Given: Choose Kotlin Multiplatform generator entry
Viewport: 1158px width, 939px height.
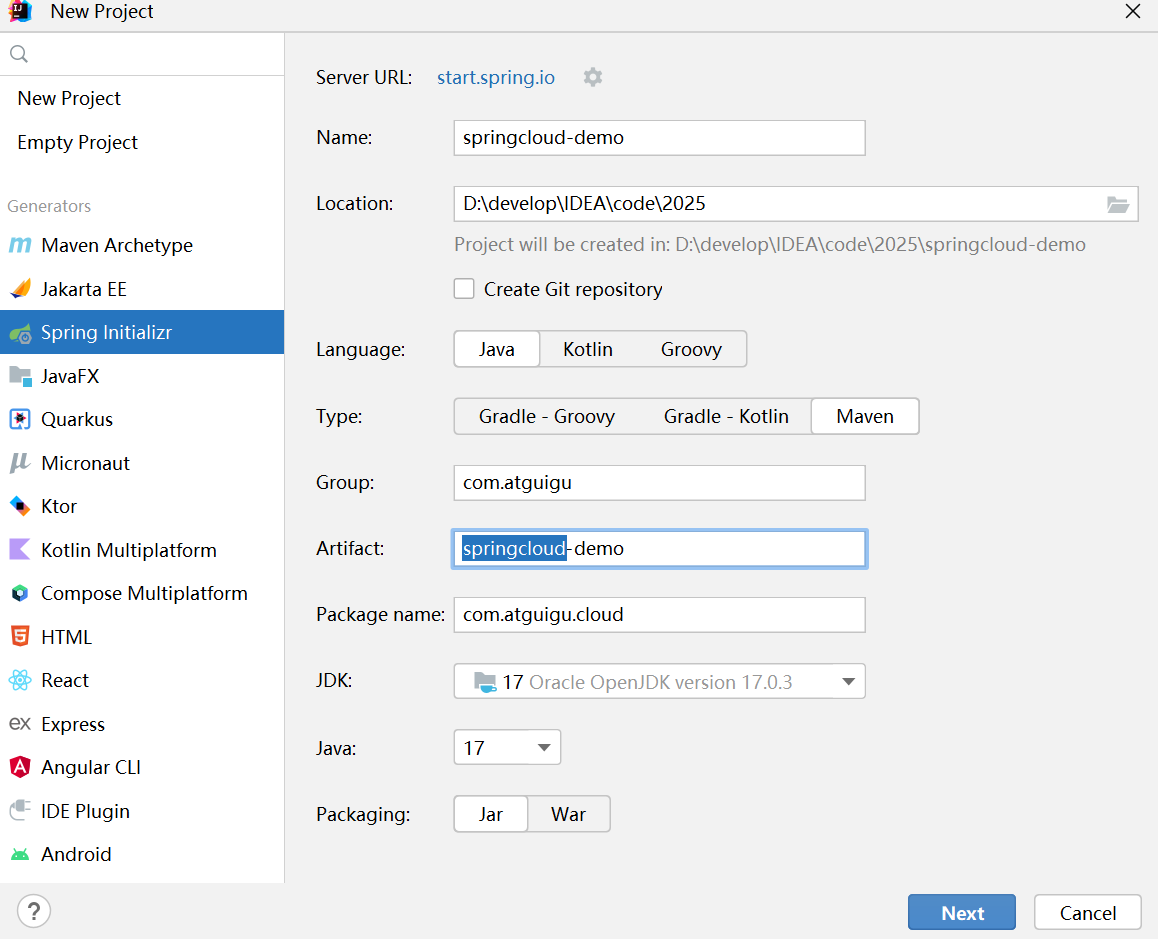Looking at the screenshot, I should [x=142, y=550].
